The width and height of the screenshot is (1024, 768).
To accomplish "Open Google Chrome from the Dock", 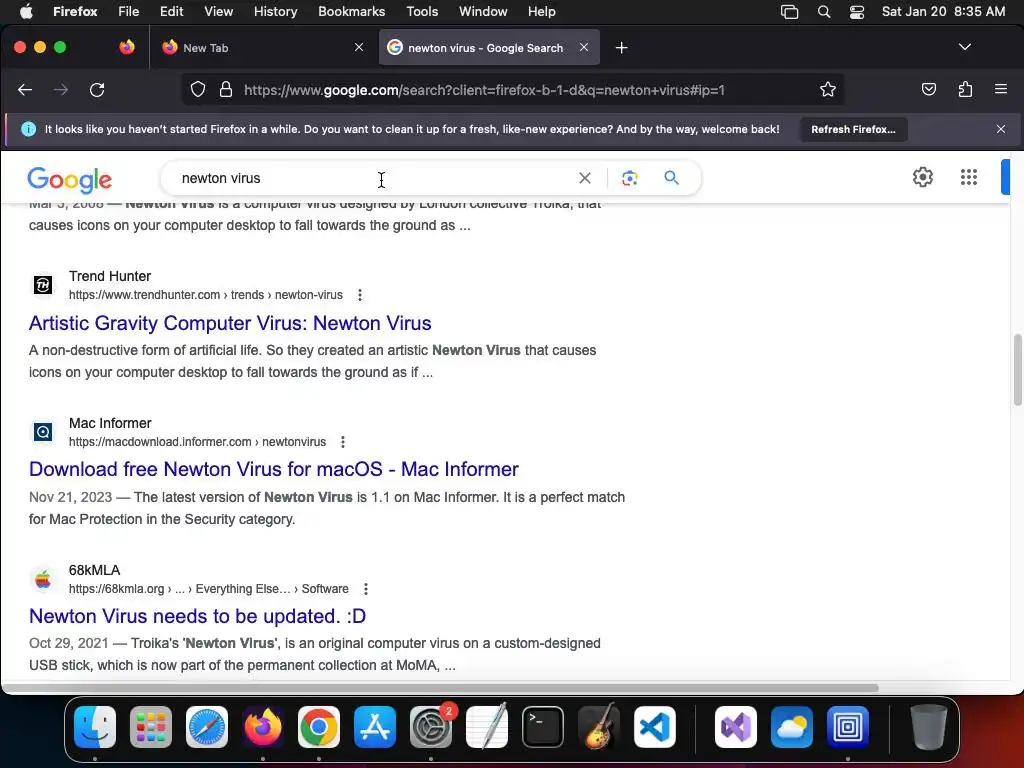I will pos(319,726).
